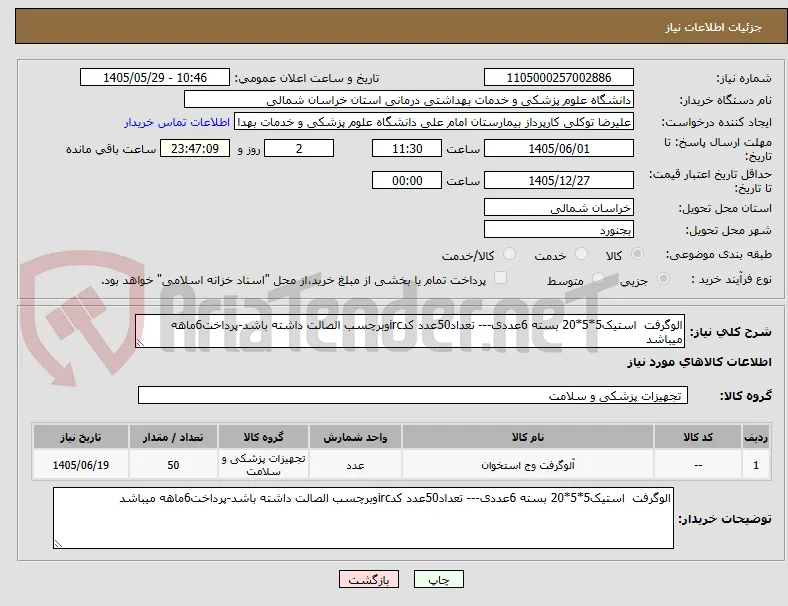Click the delivery province field خراسان شمالی
Screen dimensions: 788x606
pyautogui.click(x=559, y=208)
